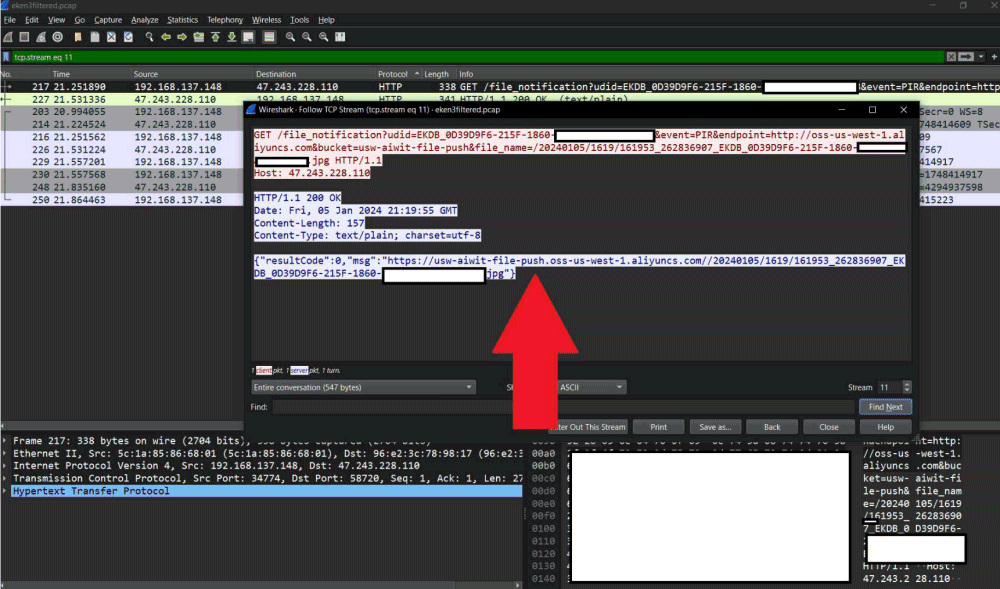Toggle packet list colorization
Screen dimensions: 1000x589
pyautogui.click(x=269, y=37)
